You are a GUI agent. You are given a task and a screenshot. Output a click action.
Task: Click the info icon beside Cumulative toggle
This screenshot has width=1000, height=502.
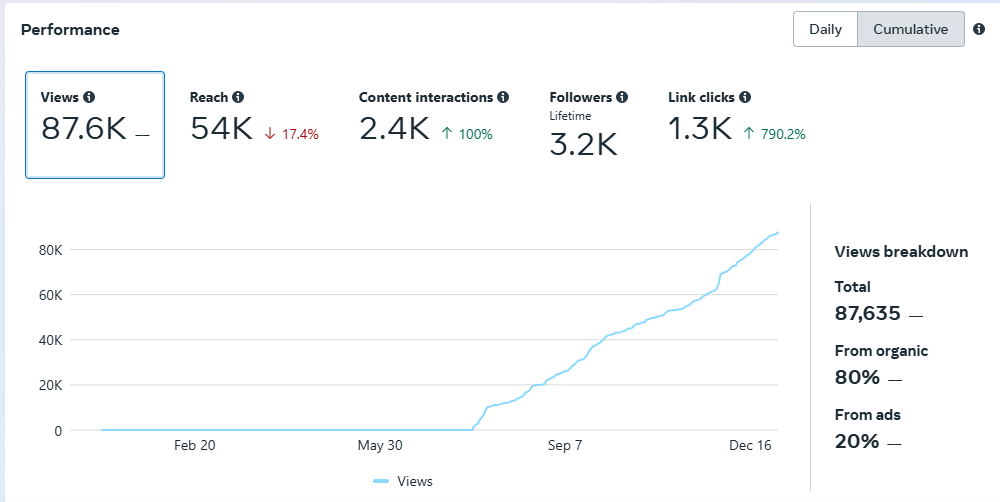[979, 29]
